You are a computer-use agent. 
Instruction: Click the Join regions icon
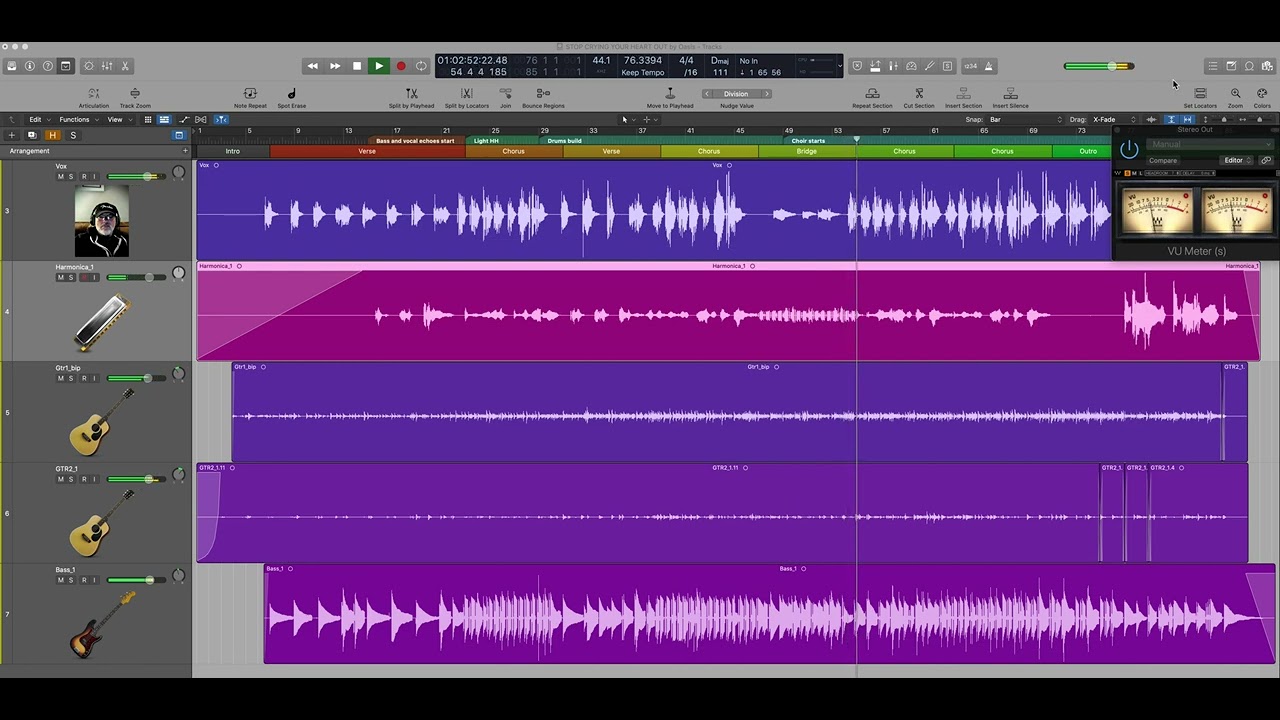pos(505,93)
